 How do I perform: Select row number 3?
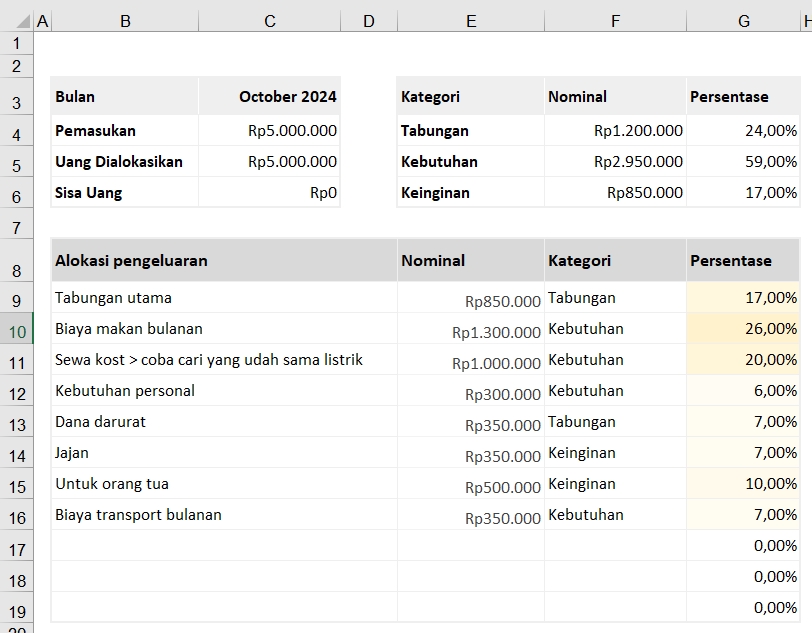pyautogui.click(x=17, y=96)
